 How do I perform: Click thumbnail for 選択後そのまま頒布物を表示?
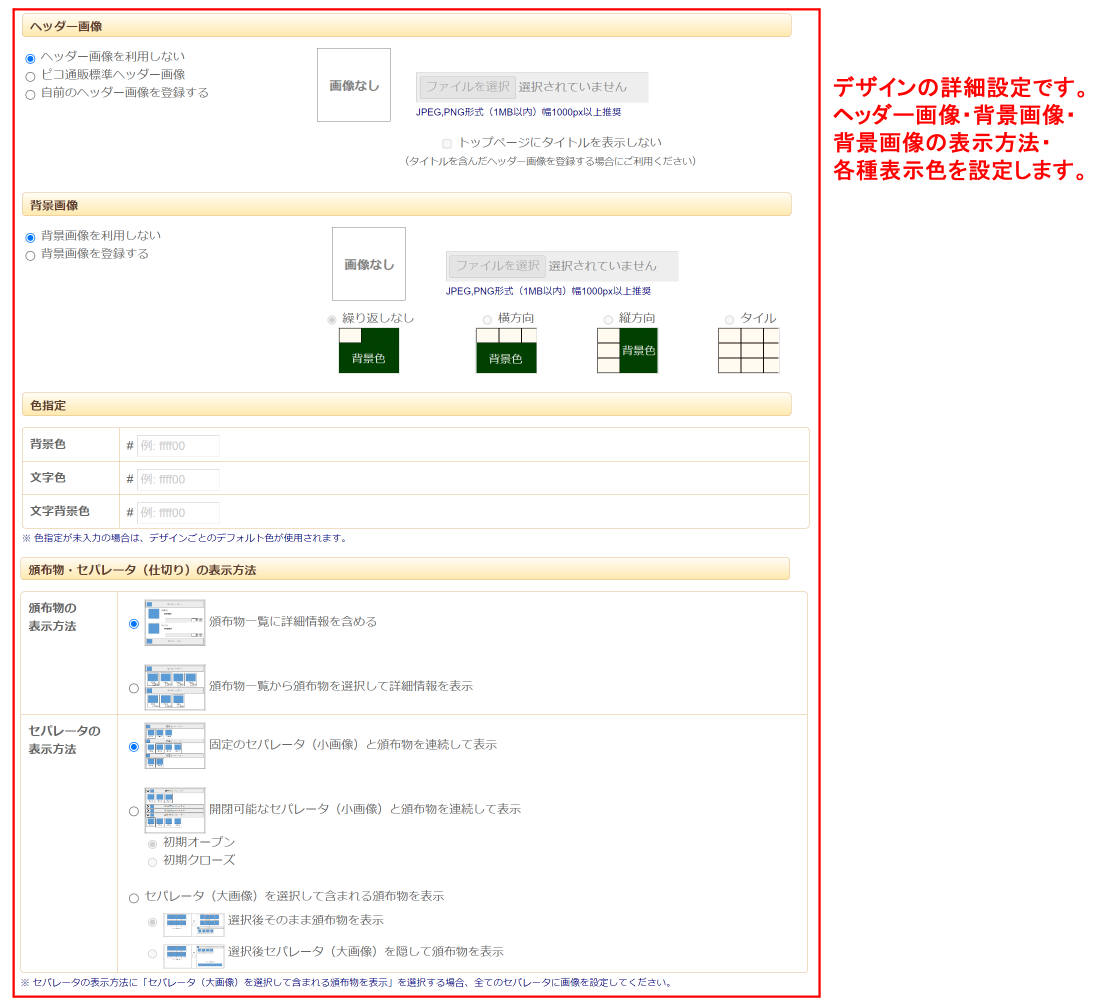tap(194, 922)
